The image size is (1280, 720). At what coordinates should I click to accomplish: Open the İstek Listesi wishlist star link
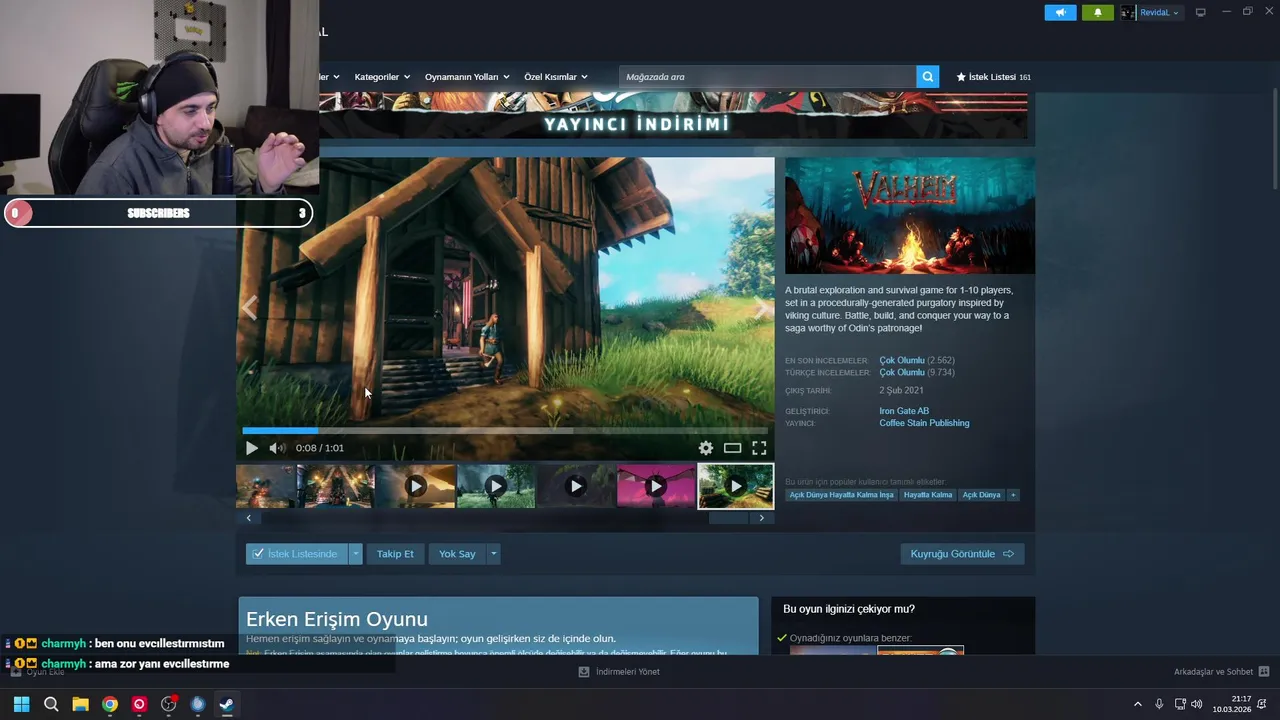pyautogui.click(x=993, y=77)
